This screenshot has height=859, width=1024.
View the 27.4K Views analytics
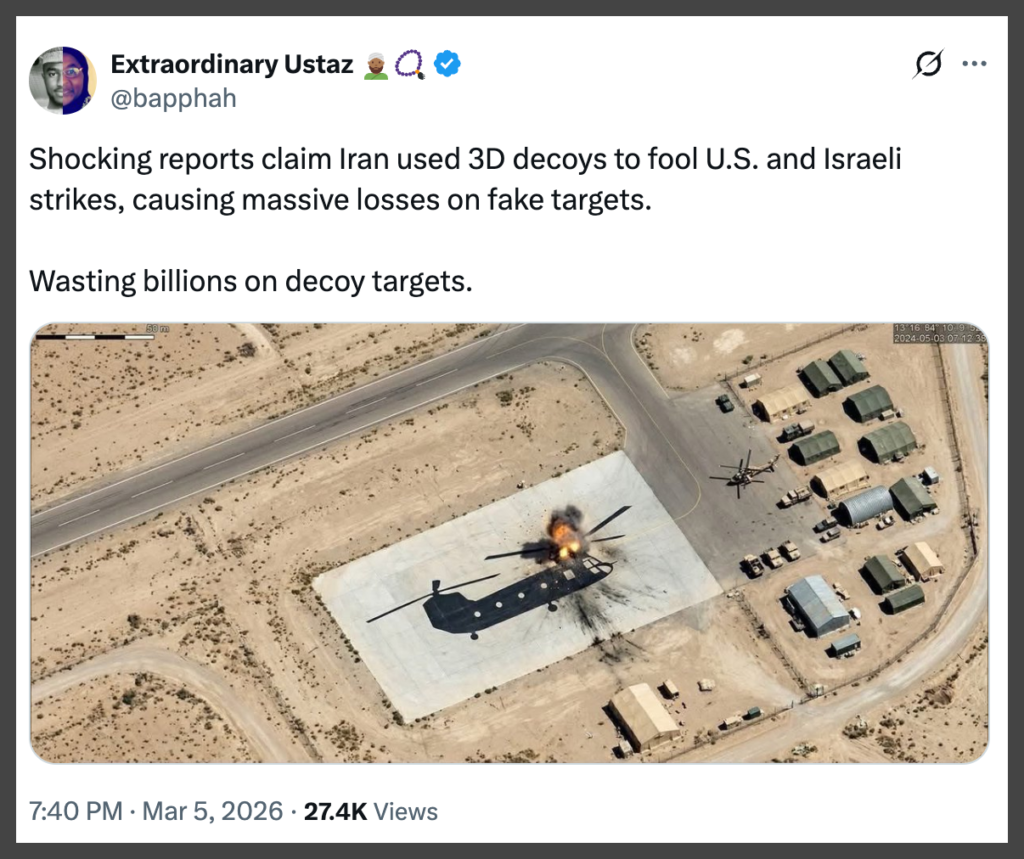pos(371,811)
